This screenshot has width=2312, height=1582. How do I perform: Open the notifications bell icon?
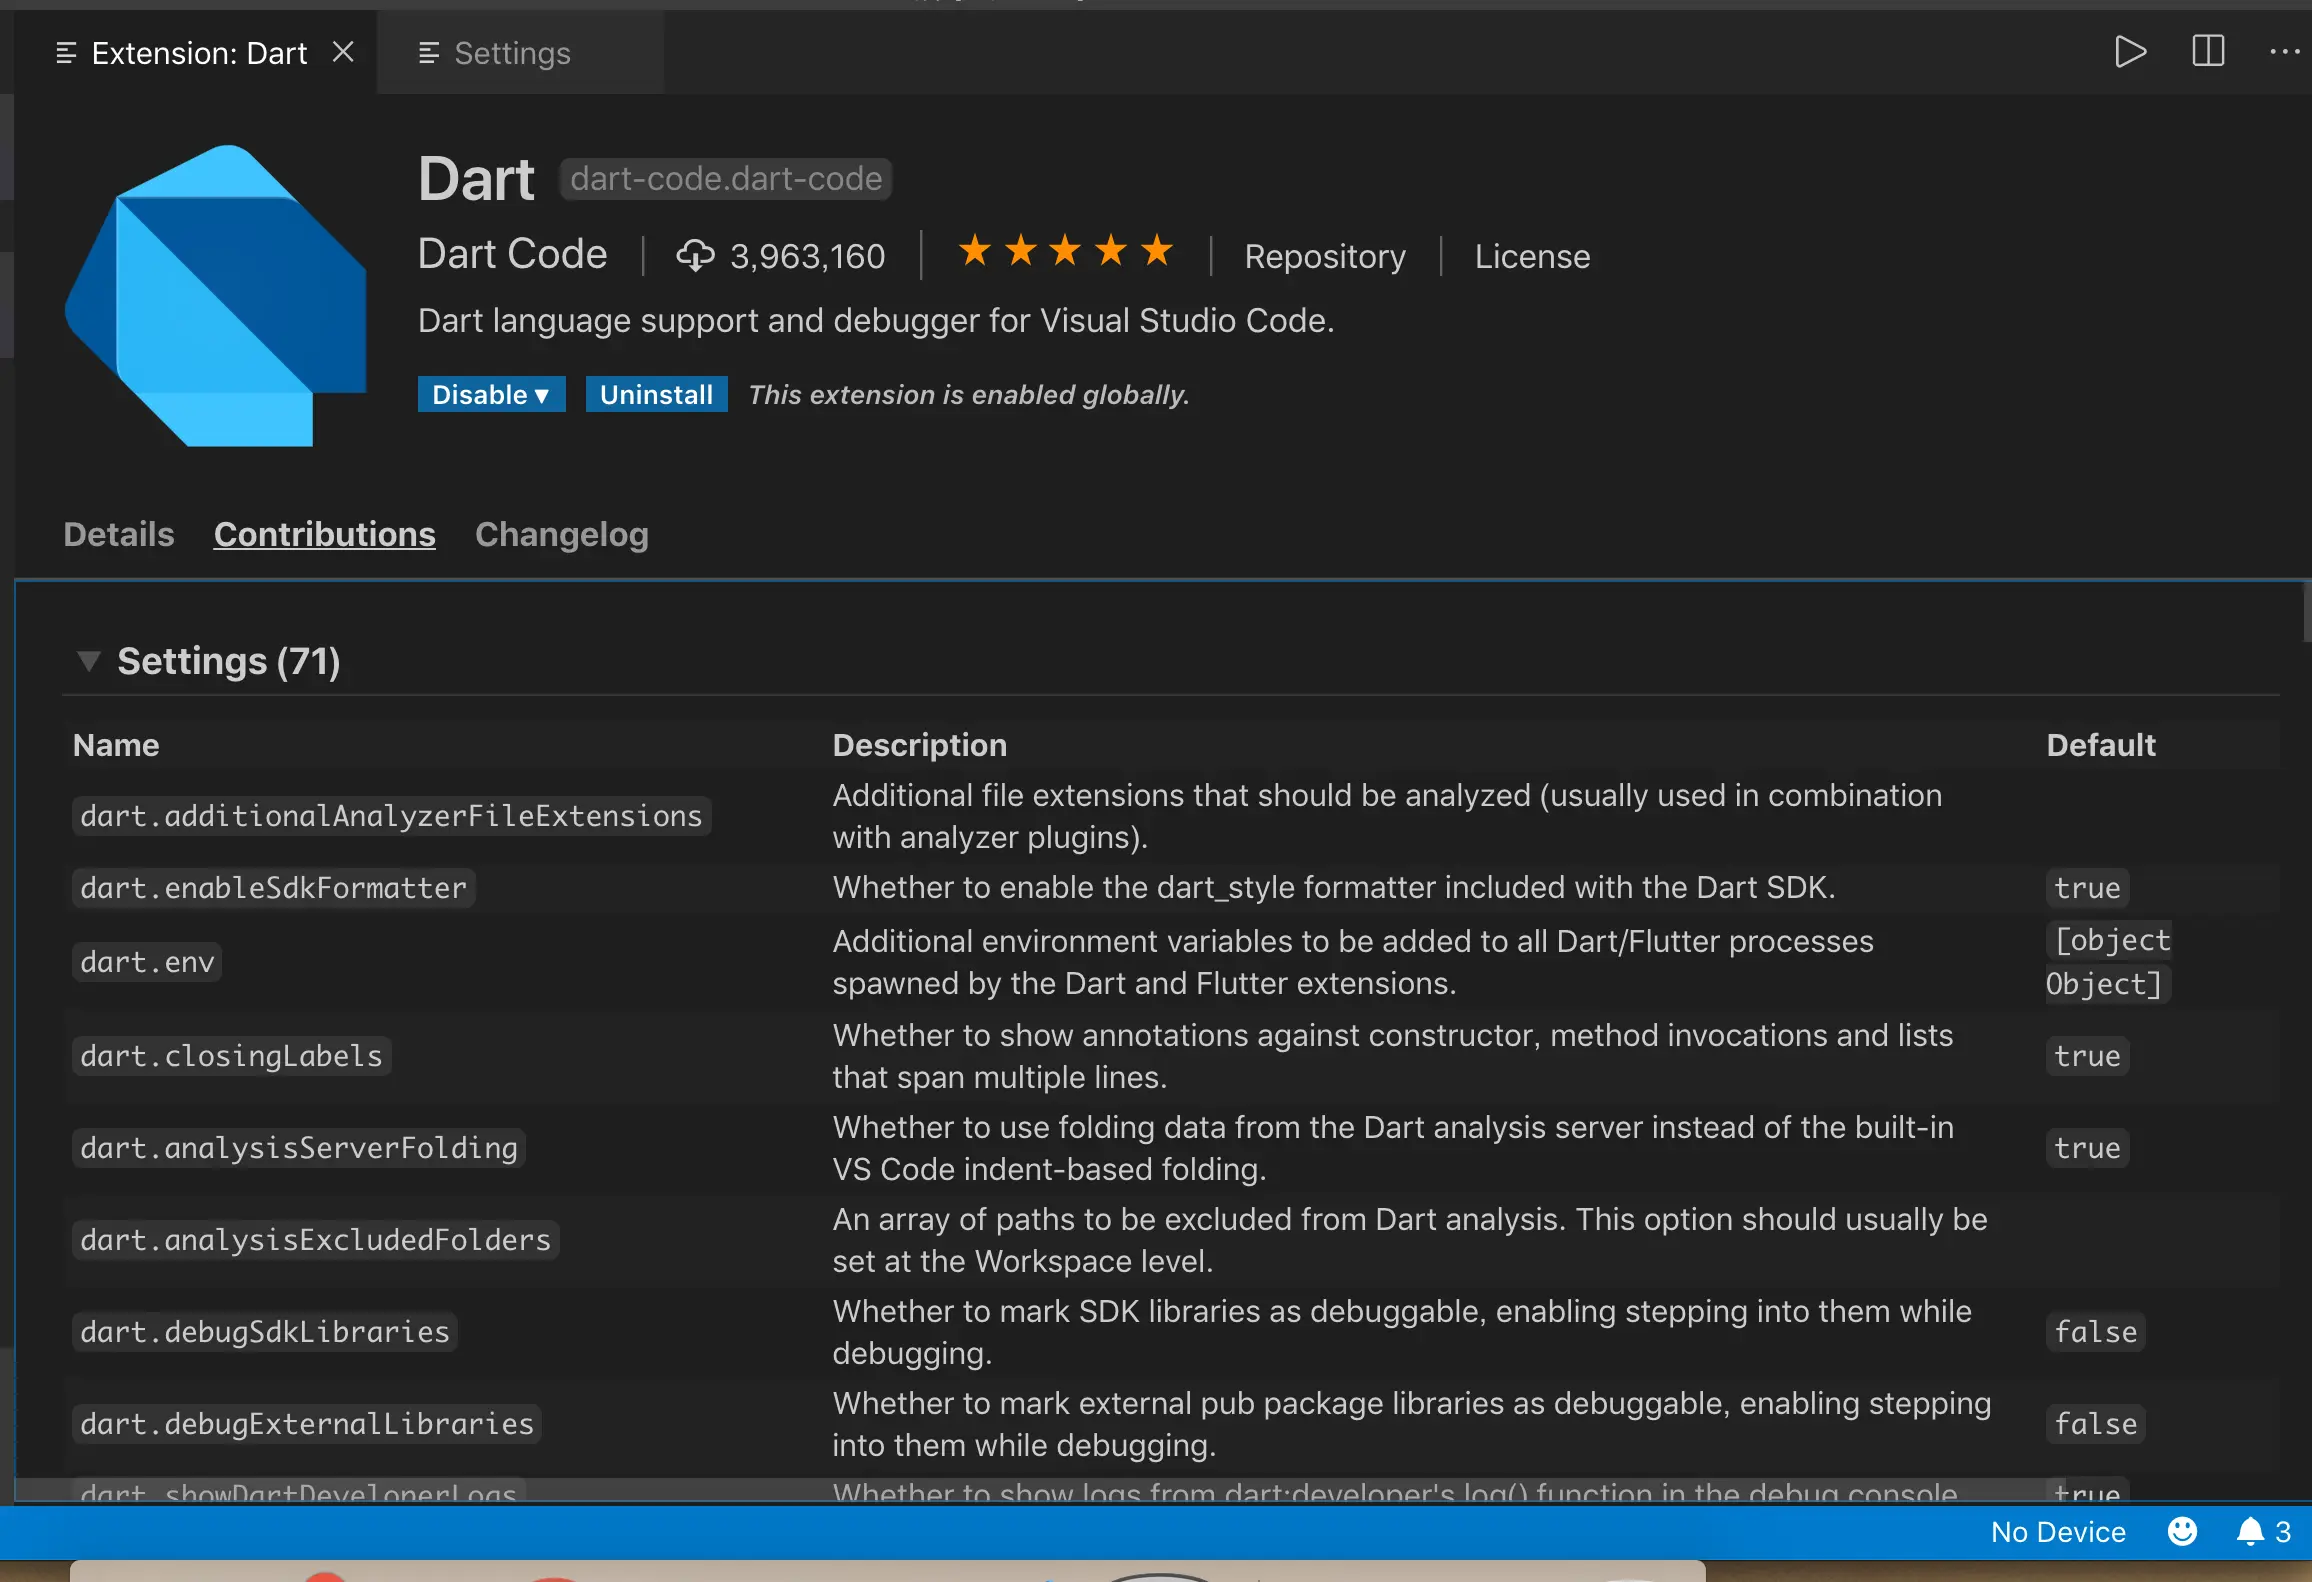[2250, 1531]
